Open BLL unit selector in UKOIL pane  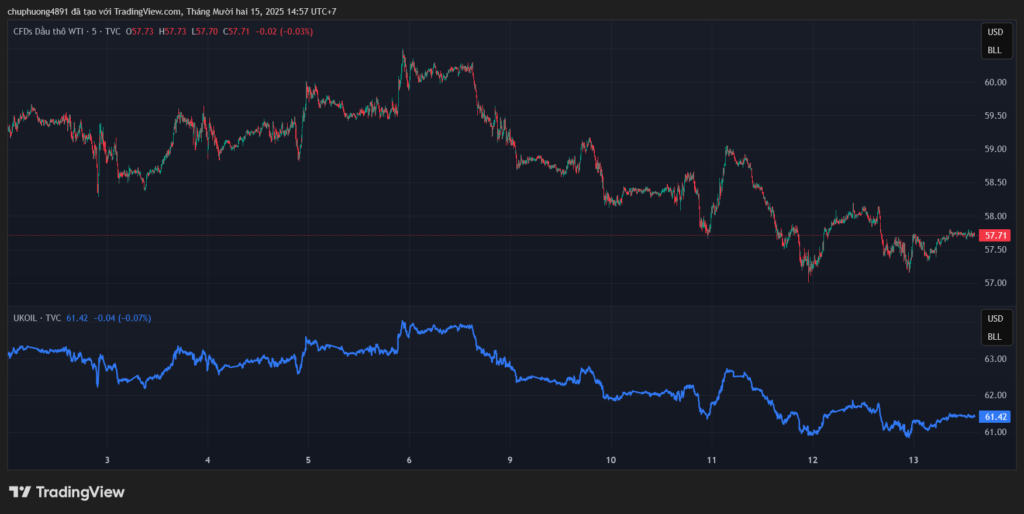point(994,337)
